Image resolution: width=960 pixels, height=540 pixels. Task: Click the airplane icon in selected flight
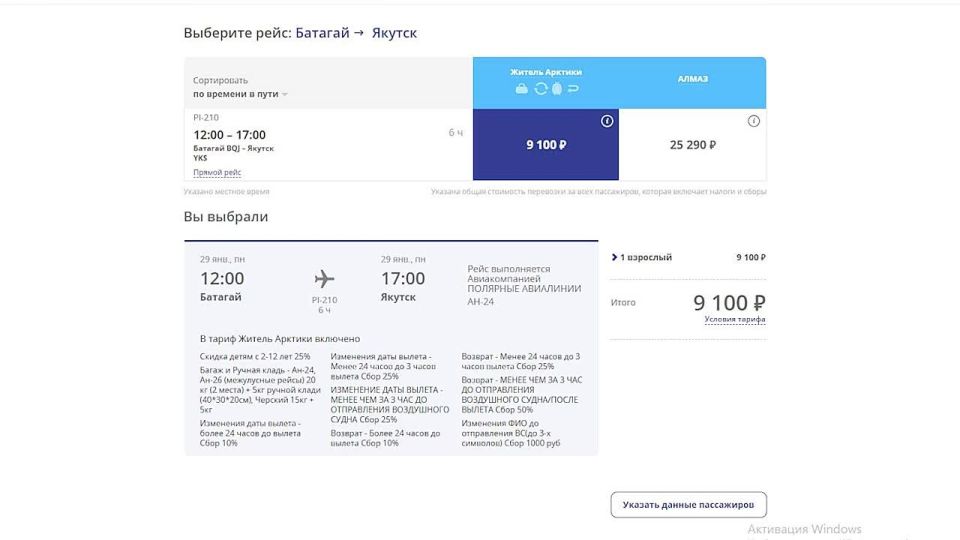pyautogui.click(x=324, y=279)
